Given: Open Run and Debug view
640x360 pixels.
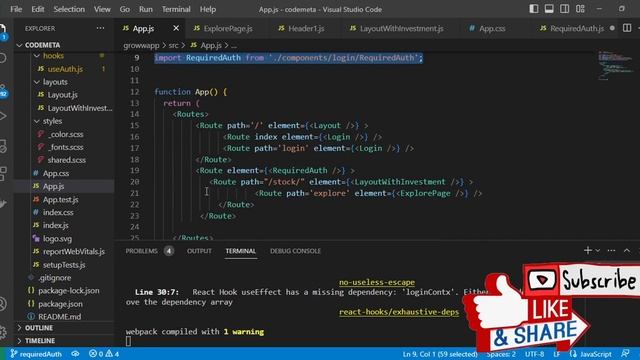Looking at the screenshot, I should [2, 117].
